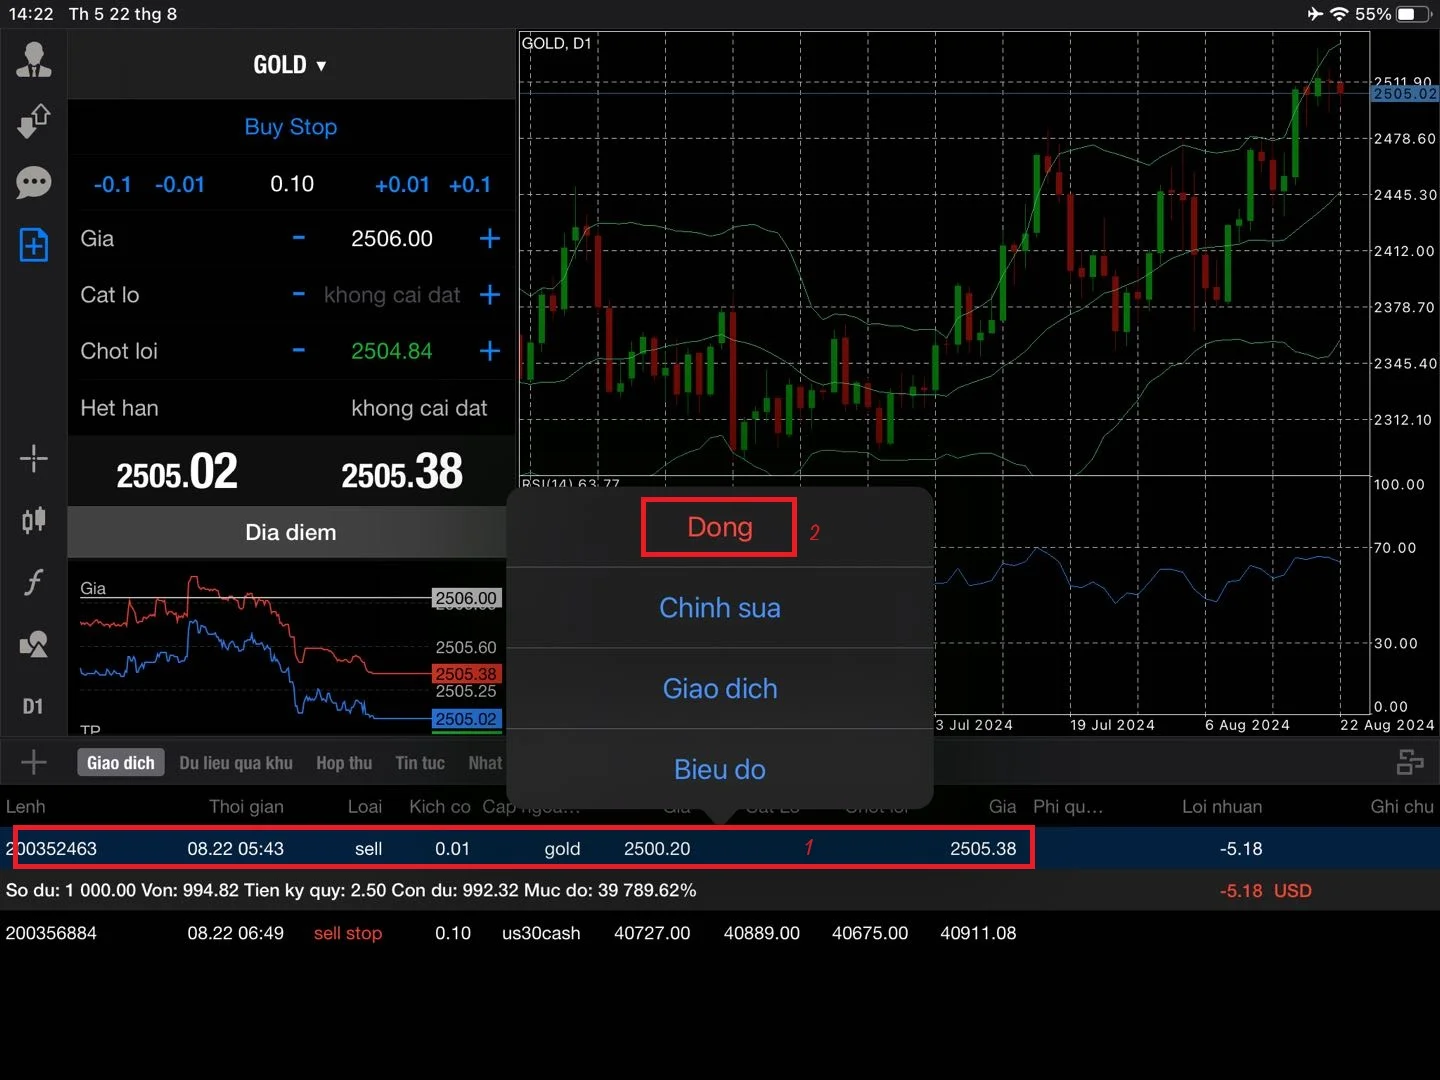Open the accounts profile icon
The image size is (1440, 1080).
point(34,60)
